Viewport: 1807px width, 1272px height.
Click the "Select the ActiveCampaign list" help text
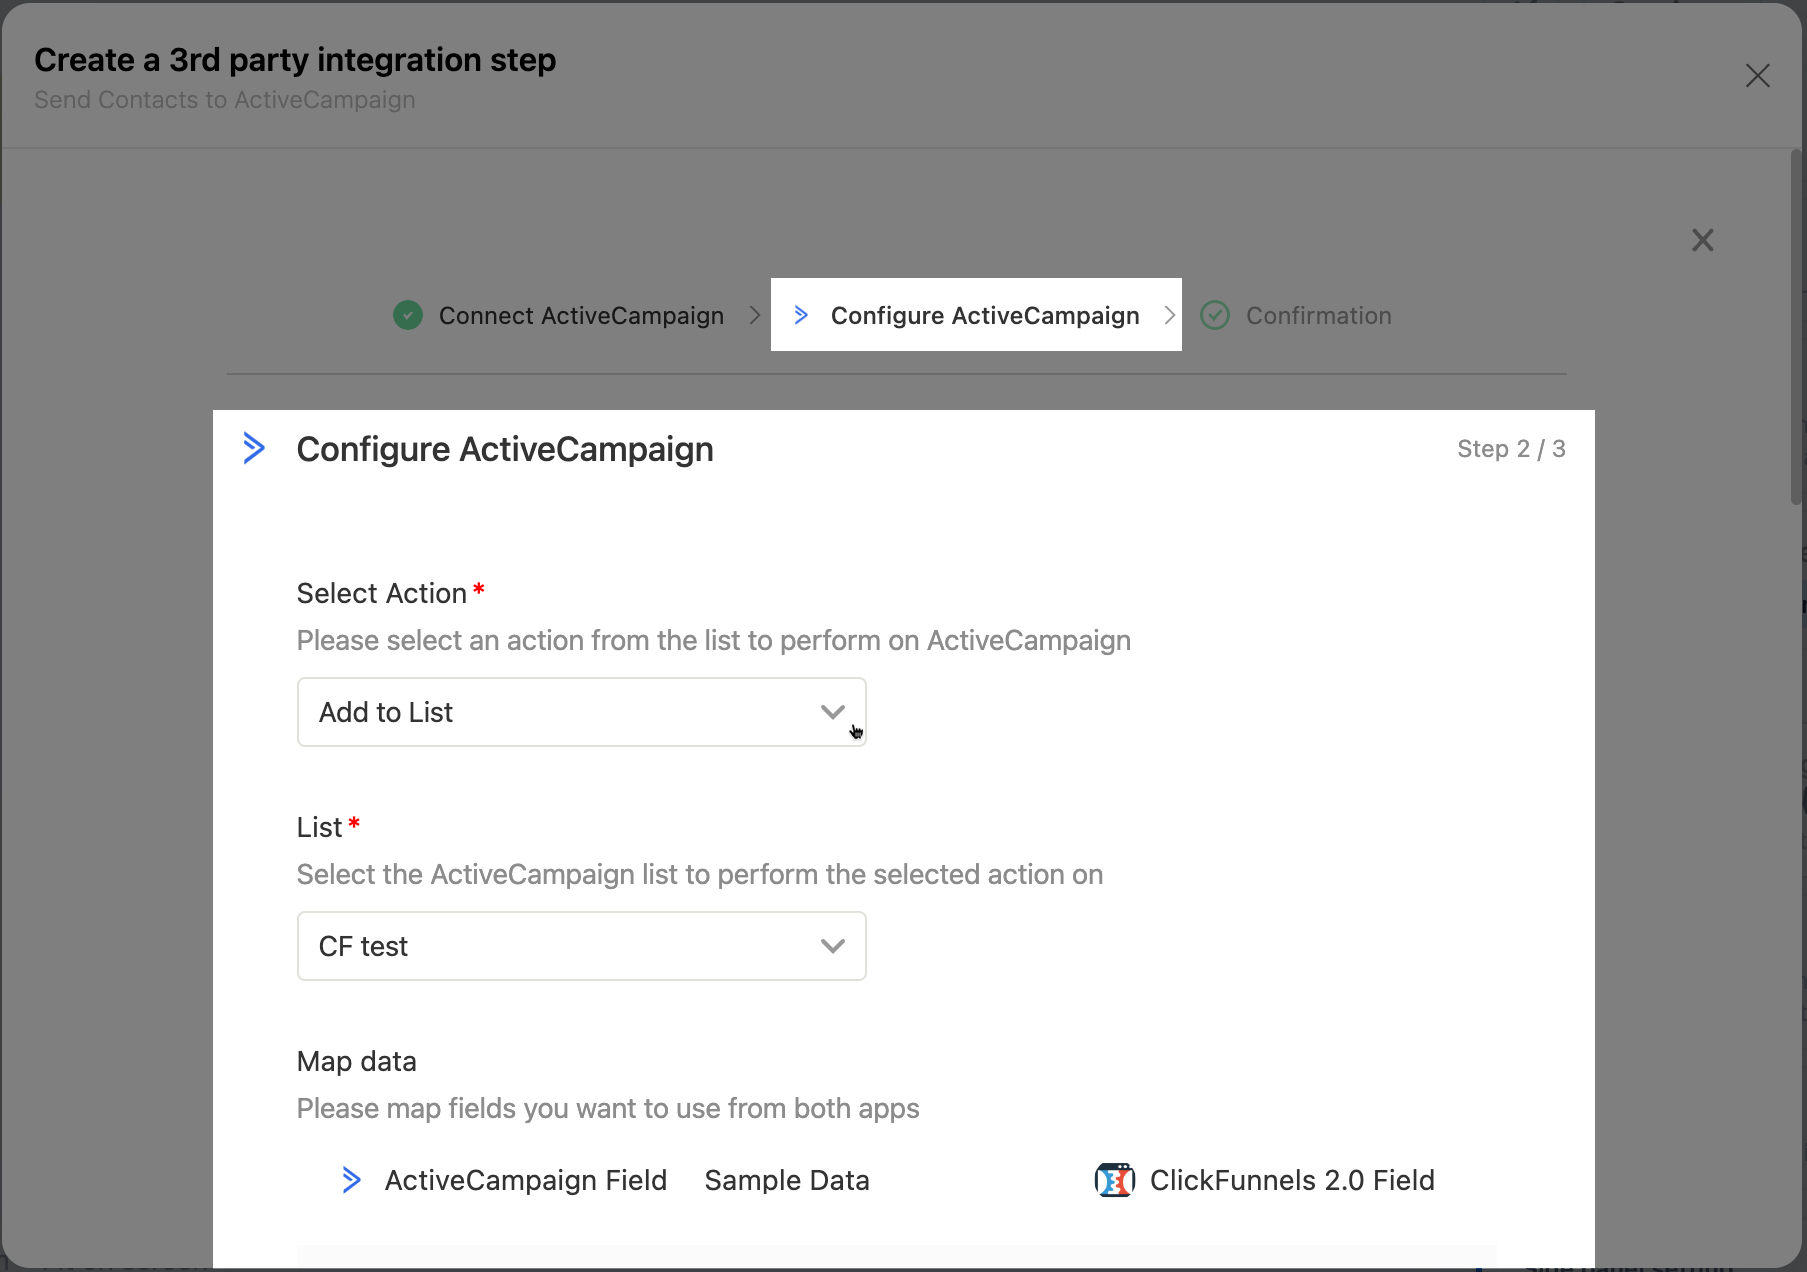(700, 874)
